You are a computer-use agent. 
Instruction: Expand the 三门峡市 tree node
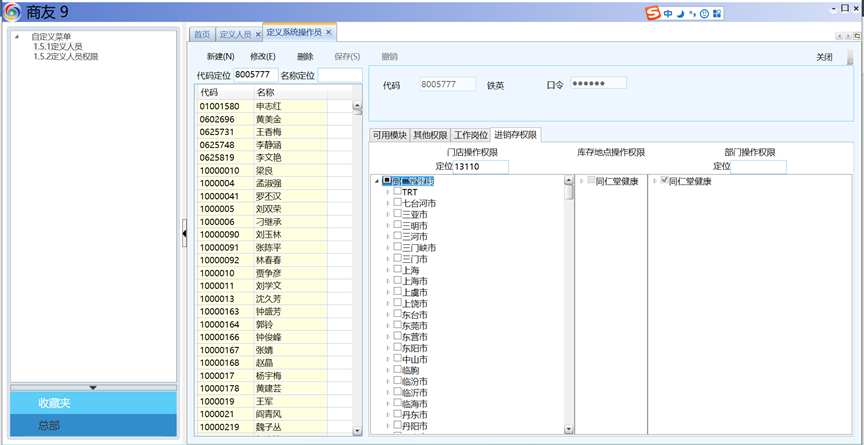pos(388,248)
